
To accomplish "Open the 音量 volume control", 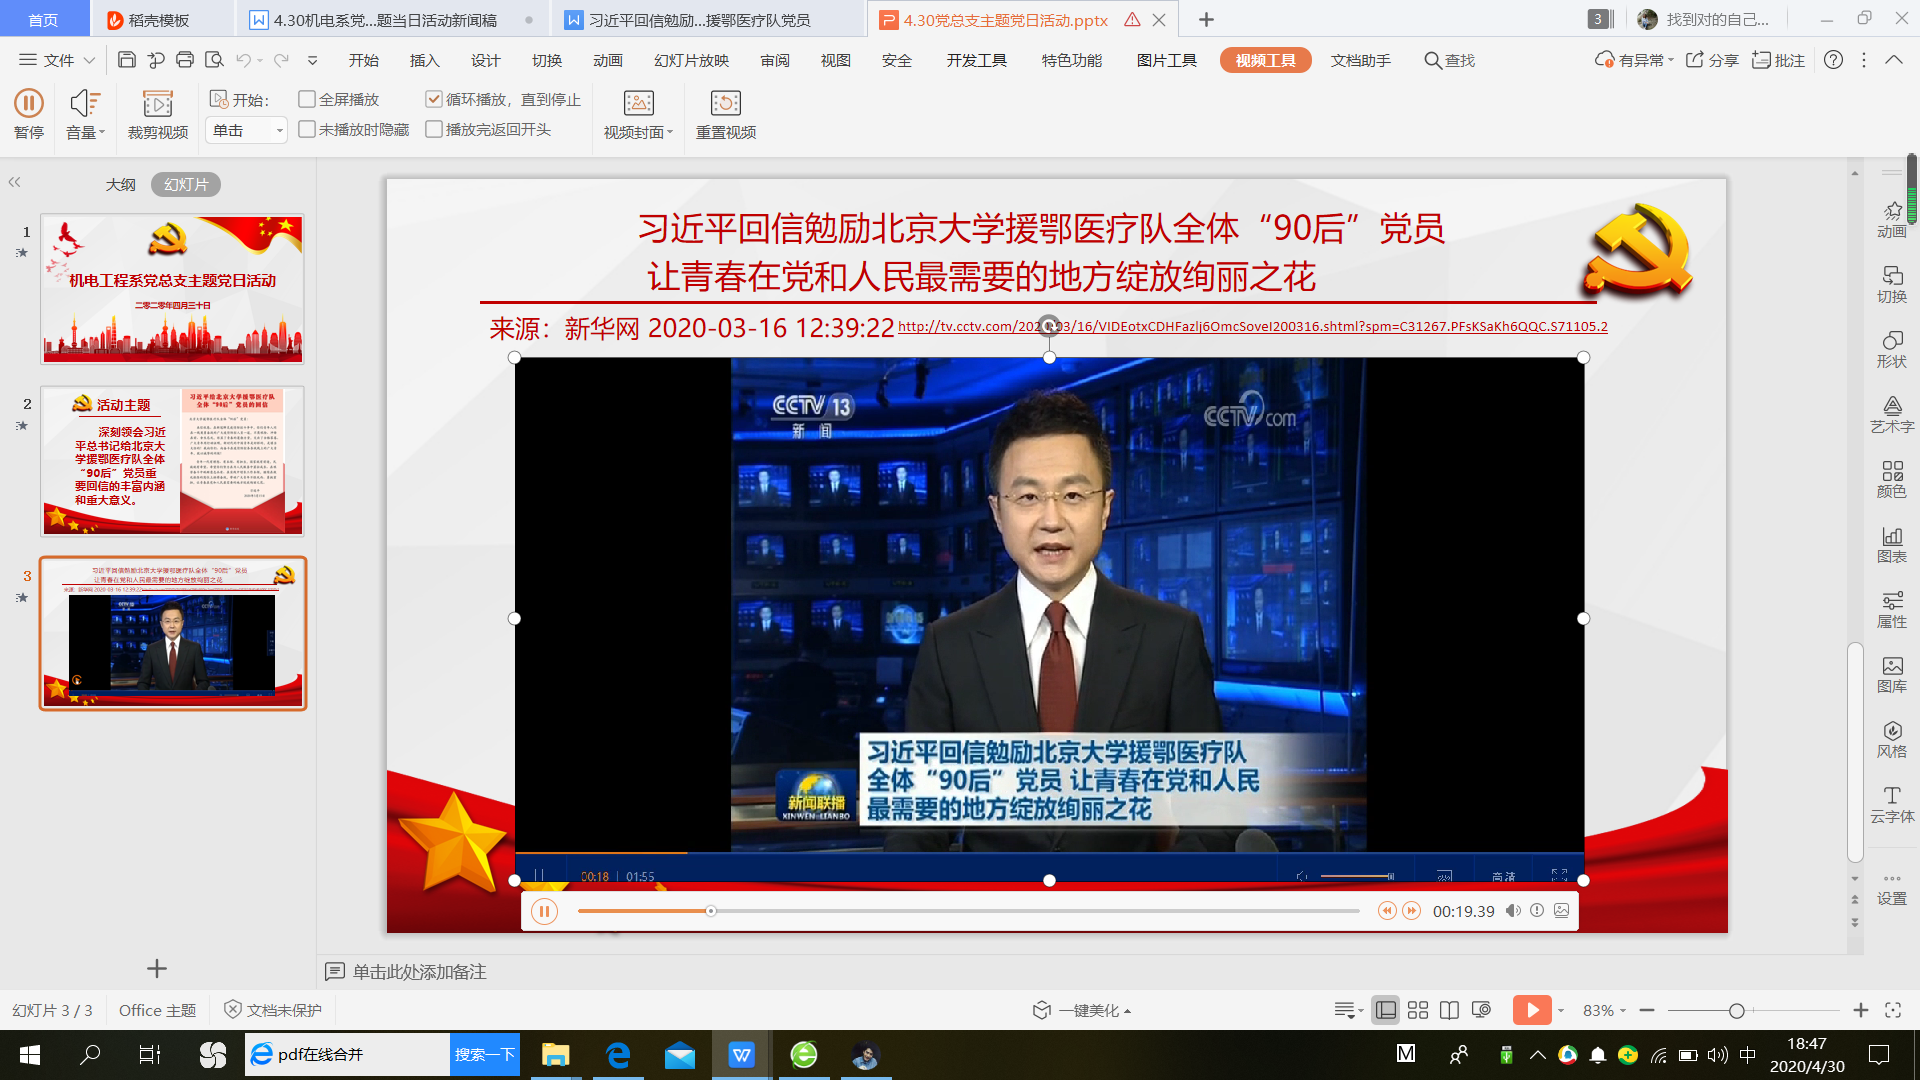I will [x=85, y=113].
